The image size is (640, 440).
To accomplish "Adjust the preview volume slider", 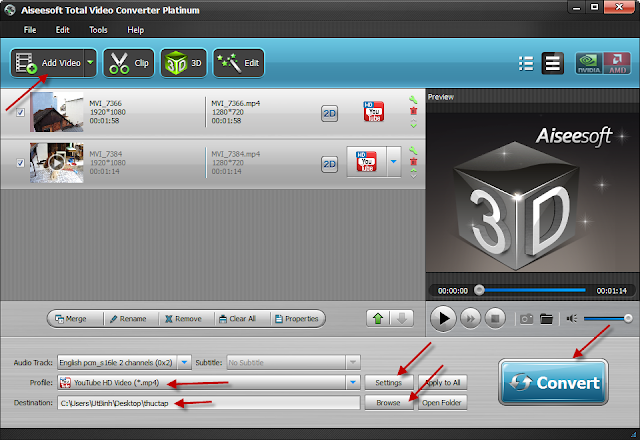I will pos(607,318).
